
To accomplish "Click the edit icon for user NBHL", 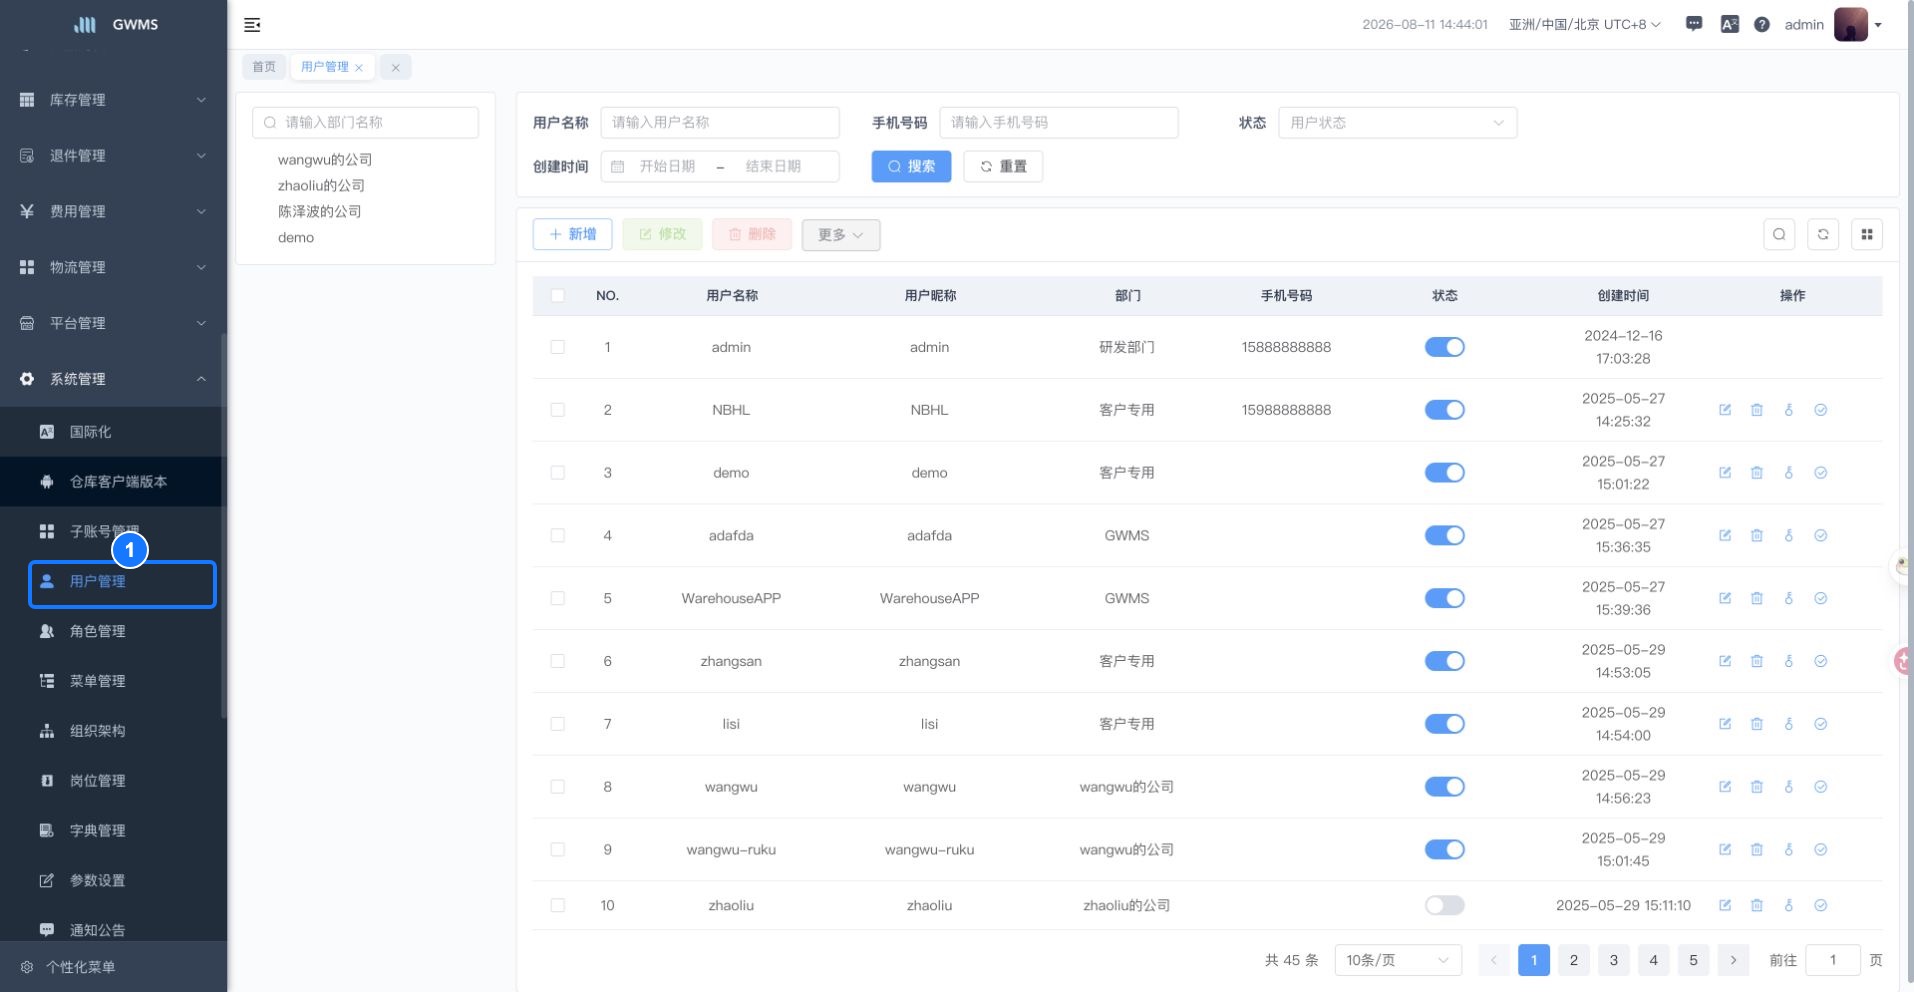I will click(1725, 410).
